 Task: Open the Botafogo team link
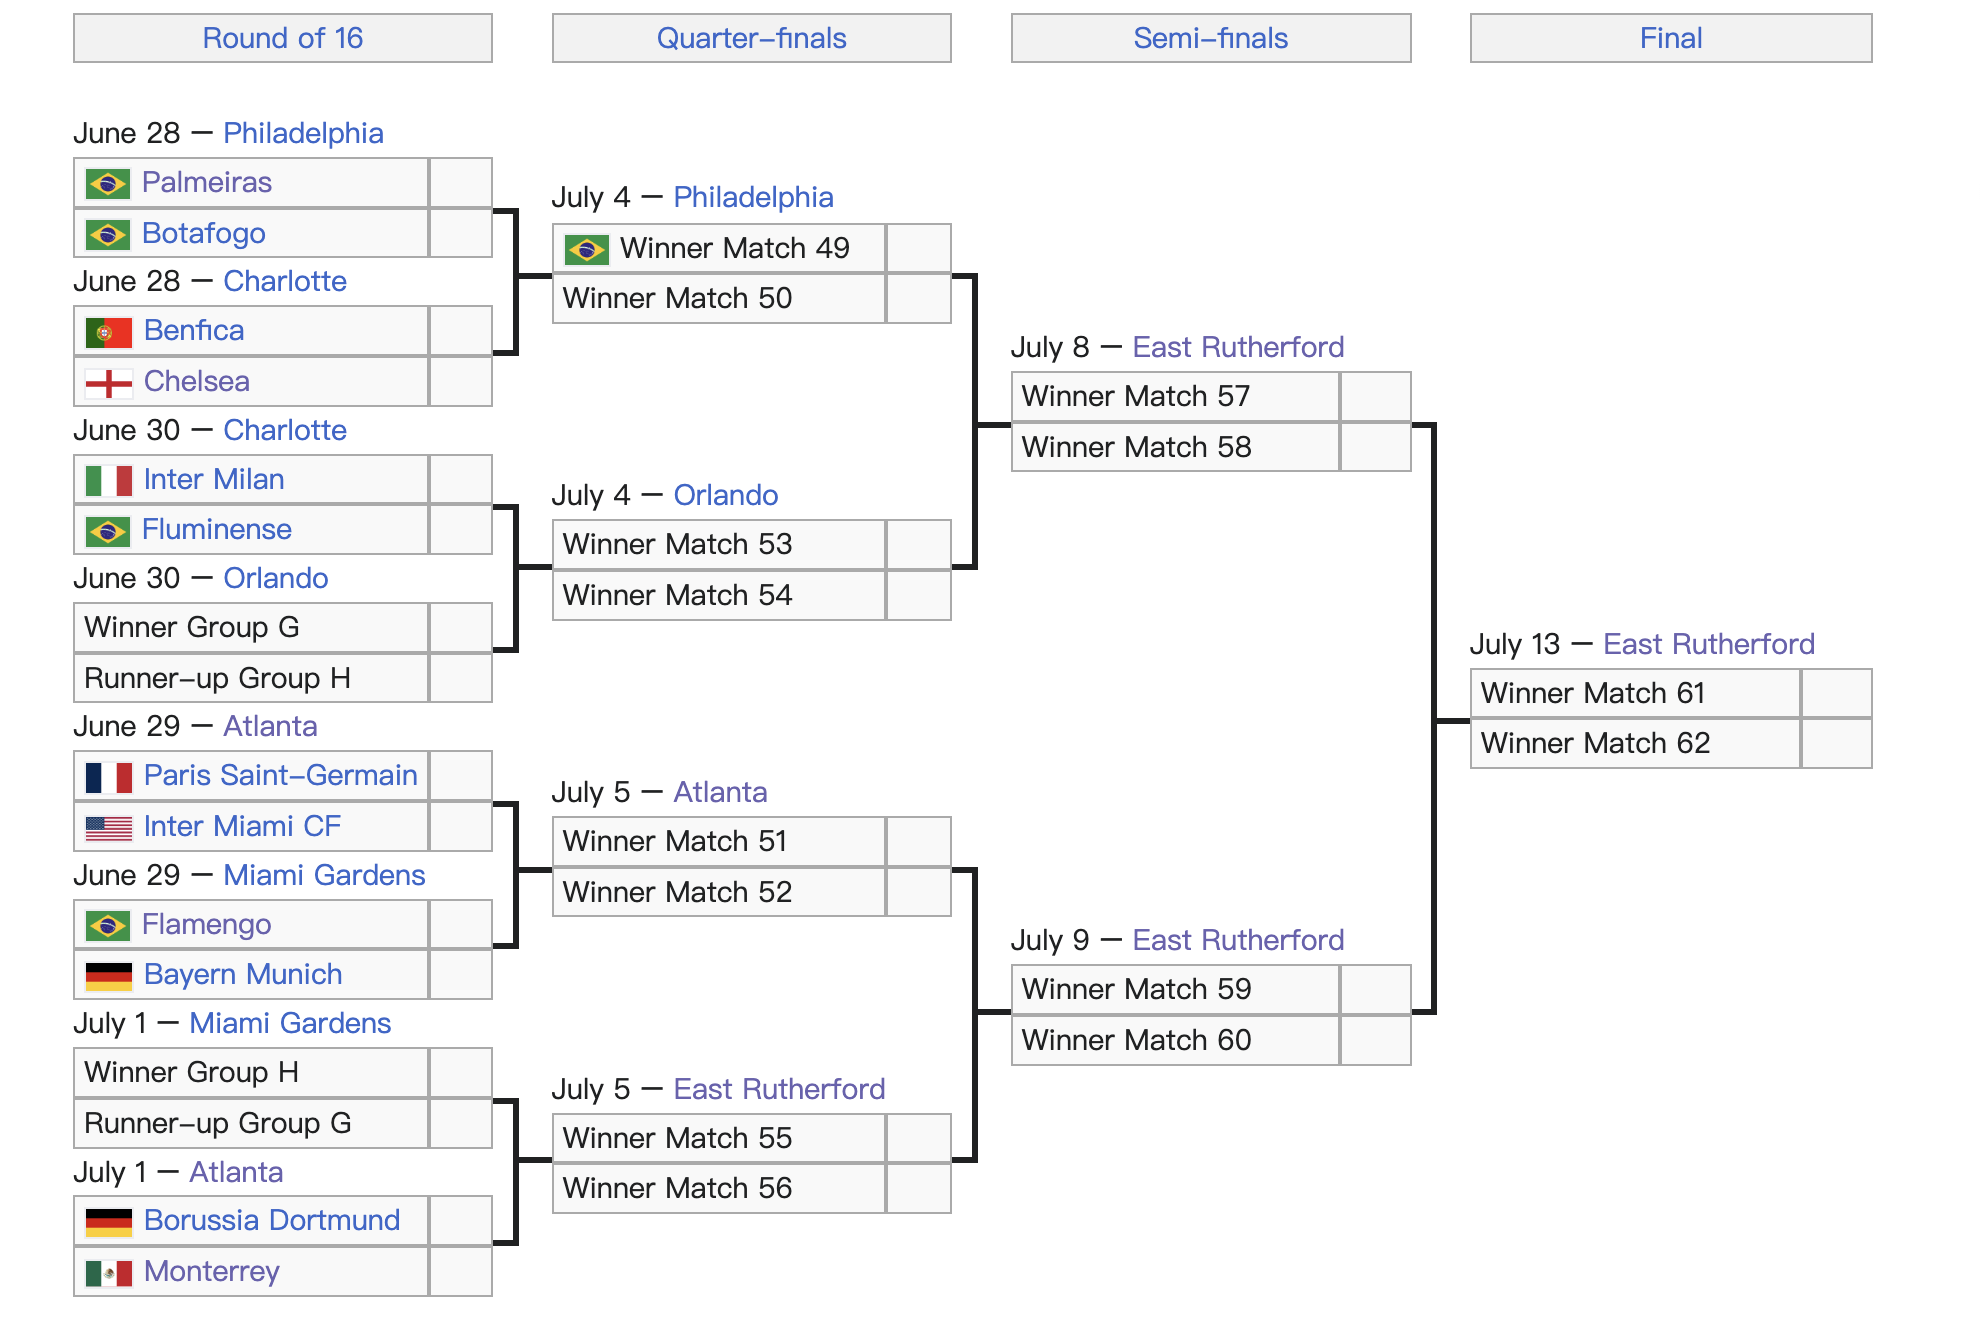pos(204,233)
